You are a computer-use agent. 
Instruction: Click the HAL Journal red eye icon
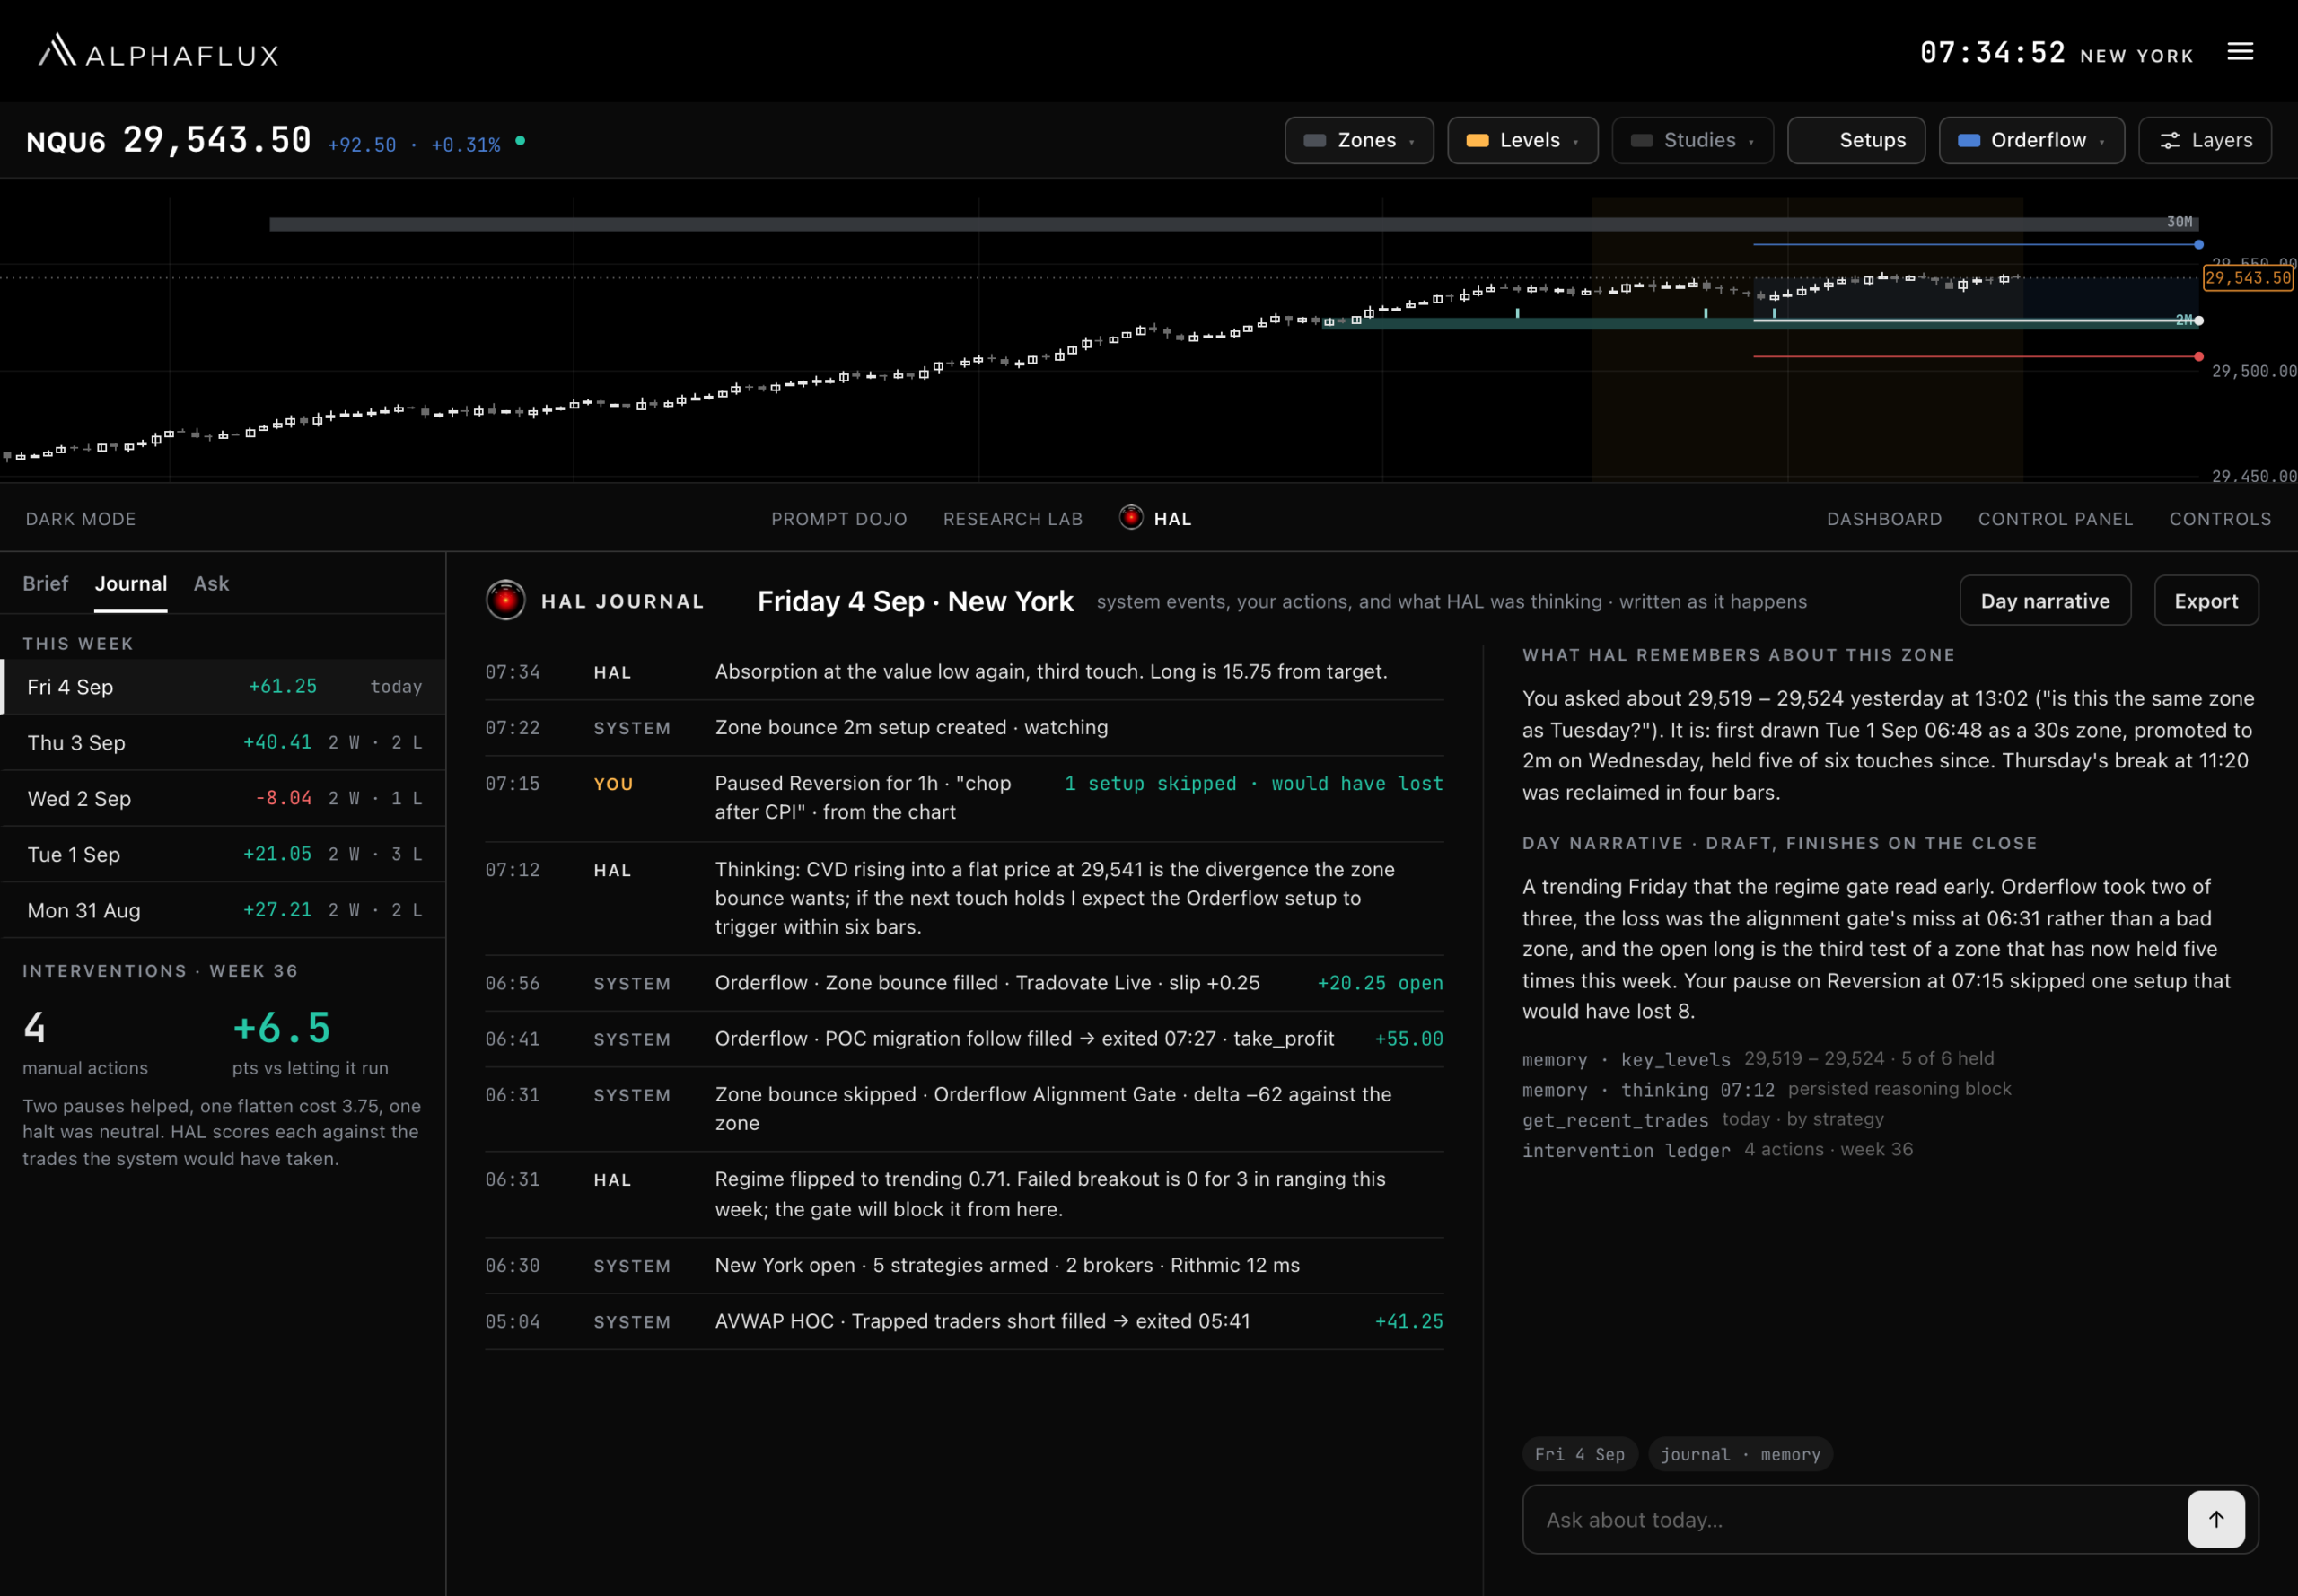pyautogui.click(x=506, y=600)
